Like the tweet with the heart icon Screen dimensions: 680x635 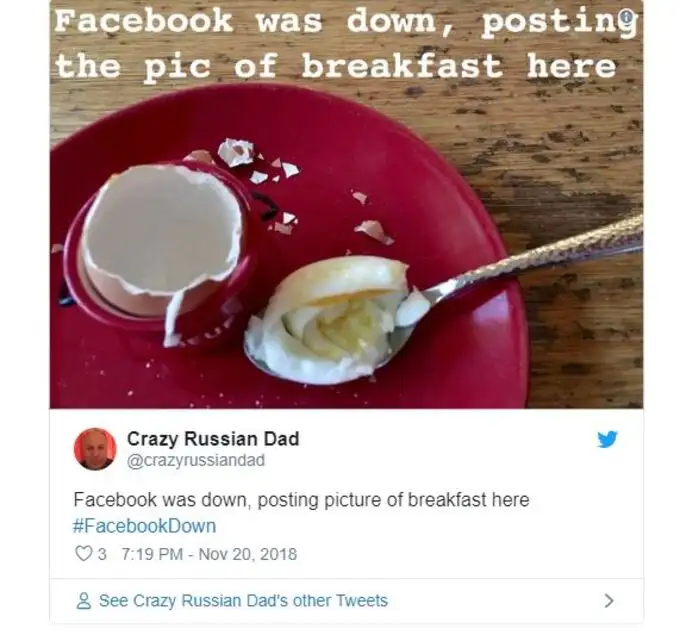click(83, 554)
